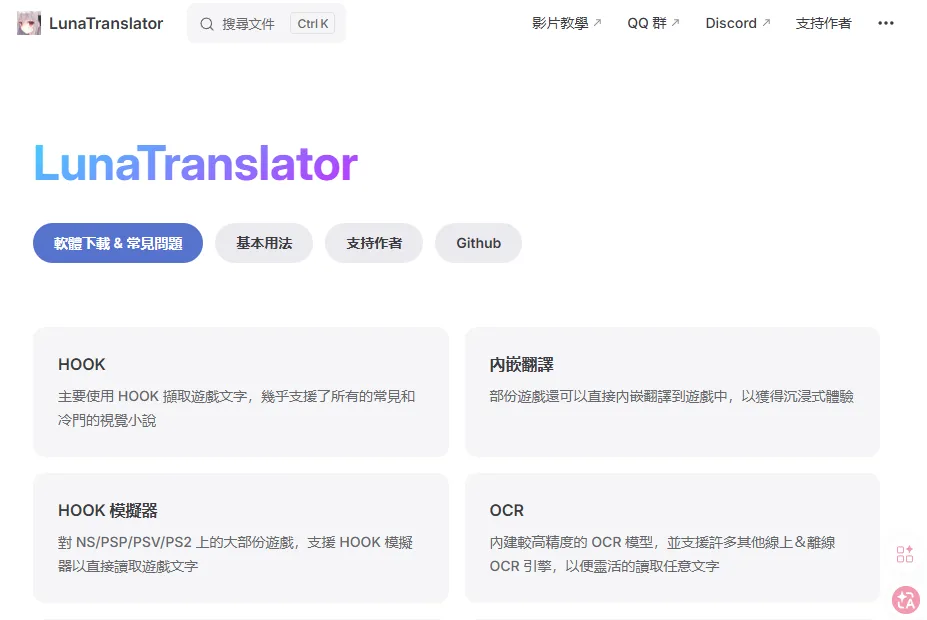Viewport: 927px width, 620px height.
Task: Click the Github button
Action: pos(478,243)
